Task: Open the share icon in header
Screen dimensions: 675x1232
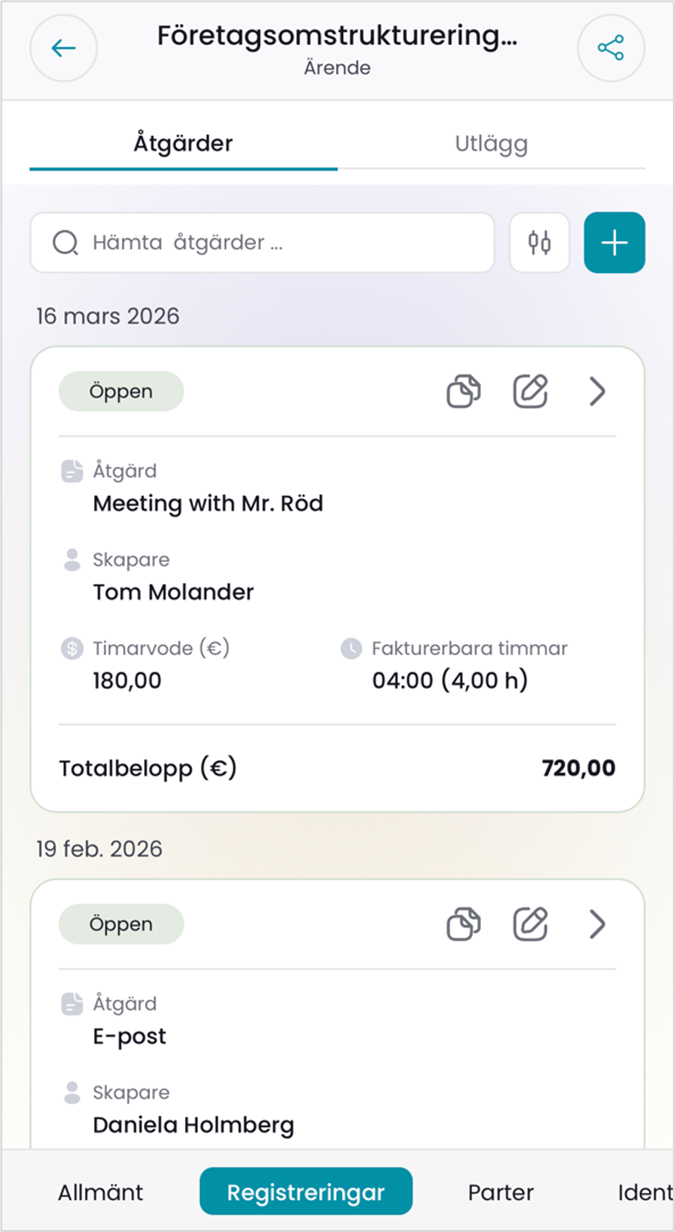Action: coord(611,48)
